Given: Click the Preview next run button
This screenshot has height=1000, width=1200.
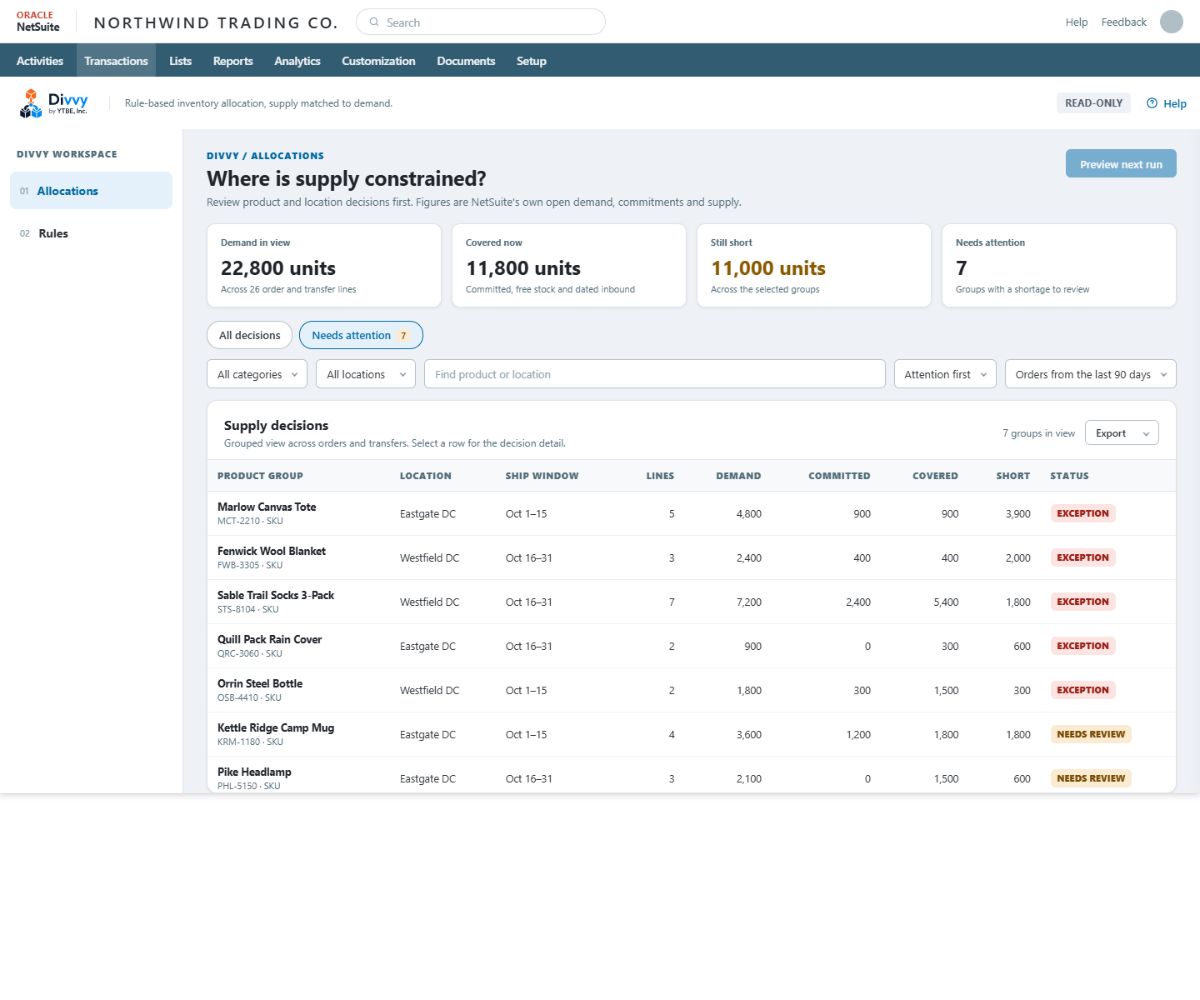Looking at the screenshot, I should coord(1121,164).
